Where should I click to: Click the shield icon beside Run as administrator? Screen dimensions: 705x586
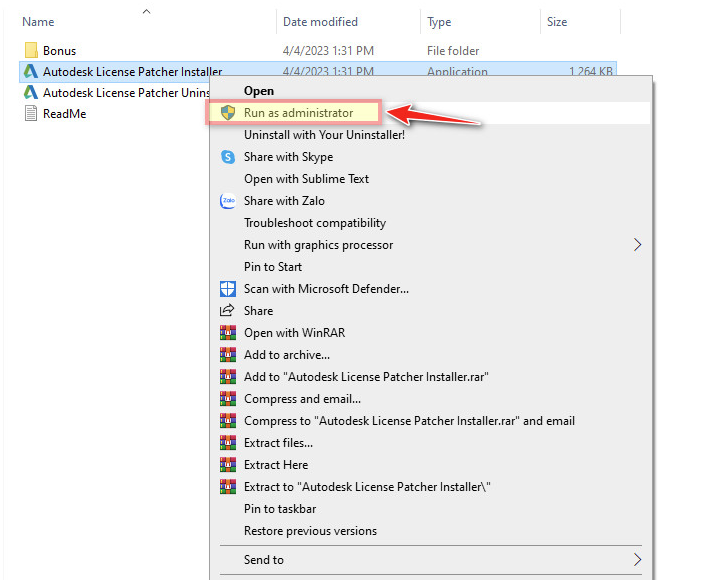pyautogui.click(x=228, y=113)
